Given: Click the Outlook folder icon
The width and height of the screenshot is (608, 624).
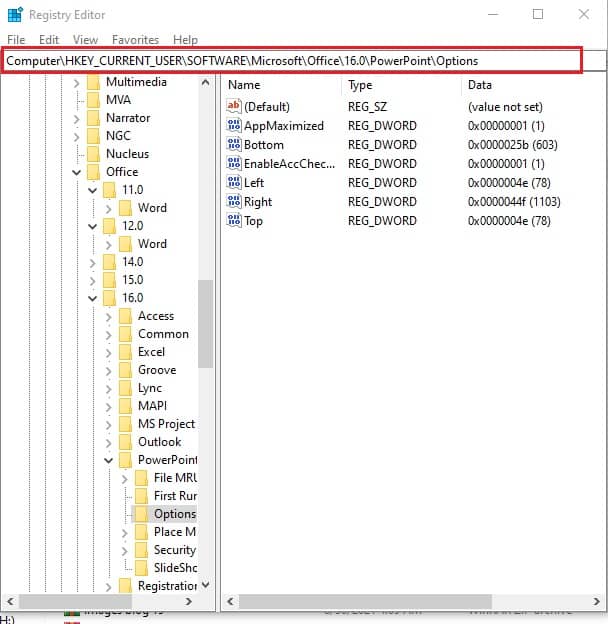Looking at the screenshot, I should coord(125,442).
